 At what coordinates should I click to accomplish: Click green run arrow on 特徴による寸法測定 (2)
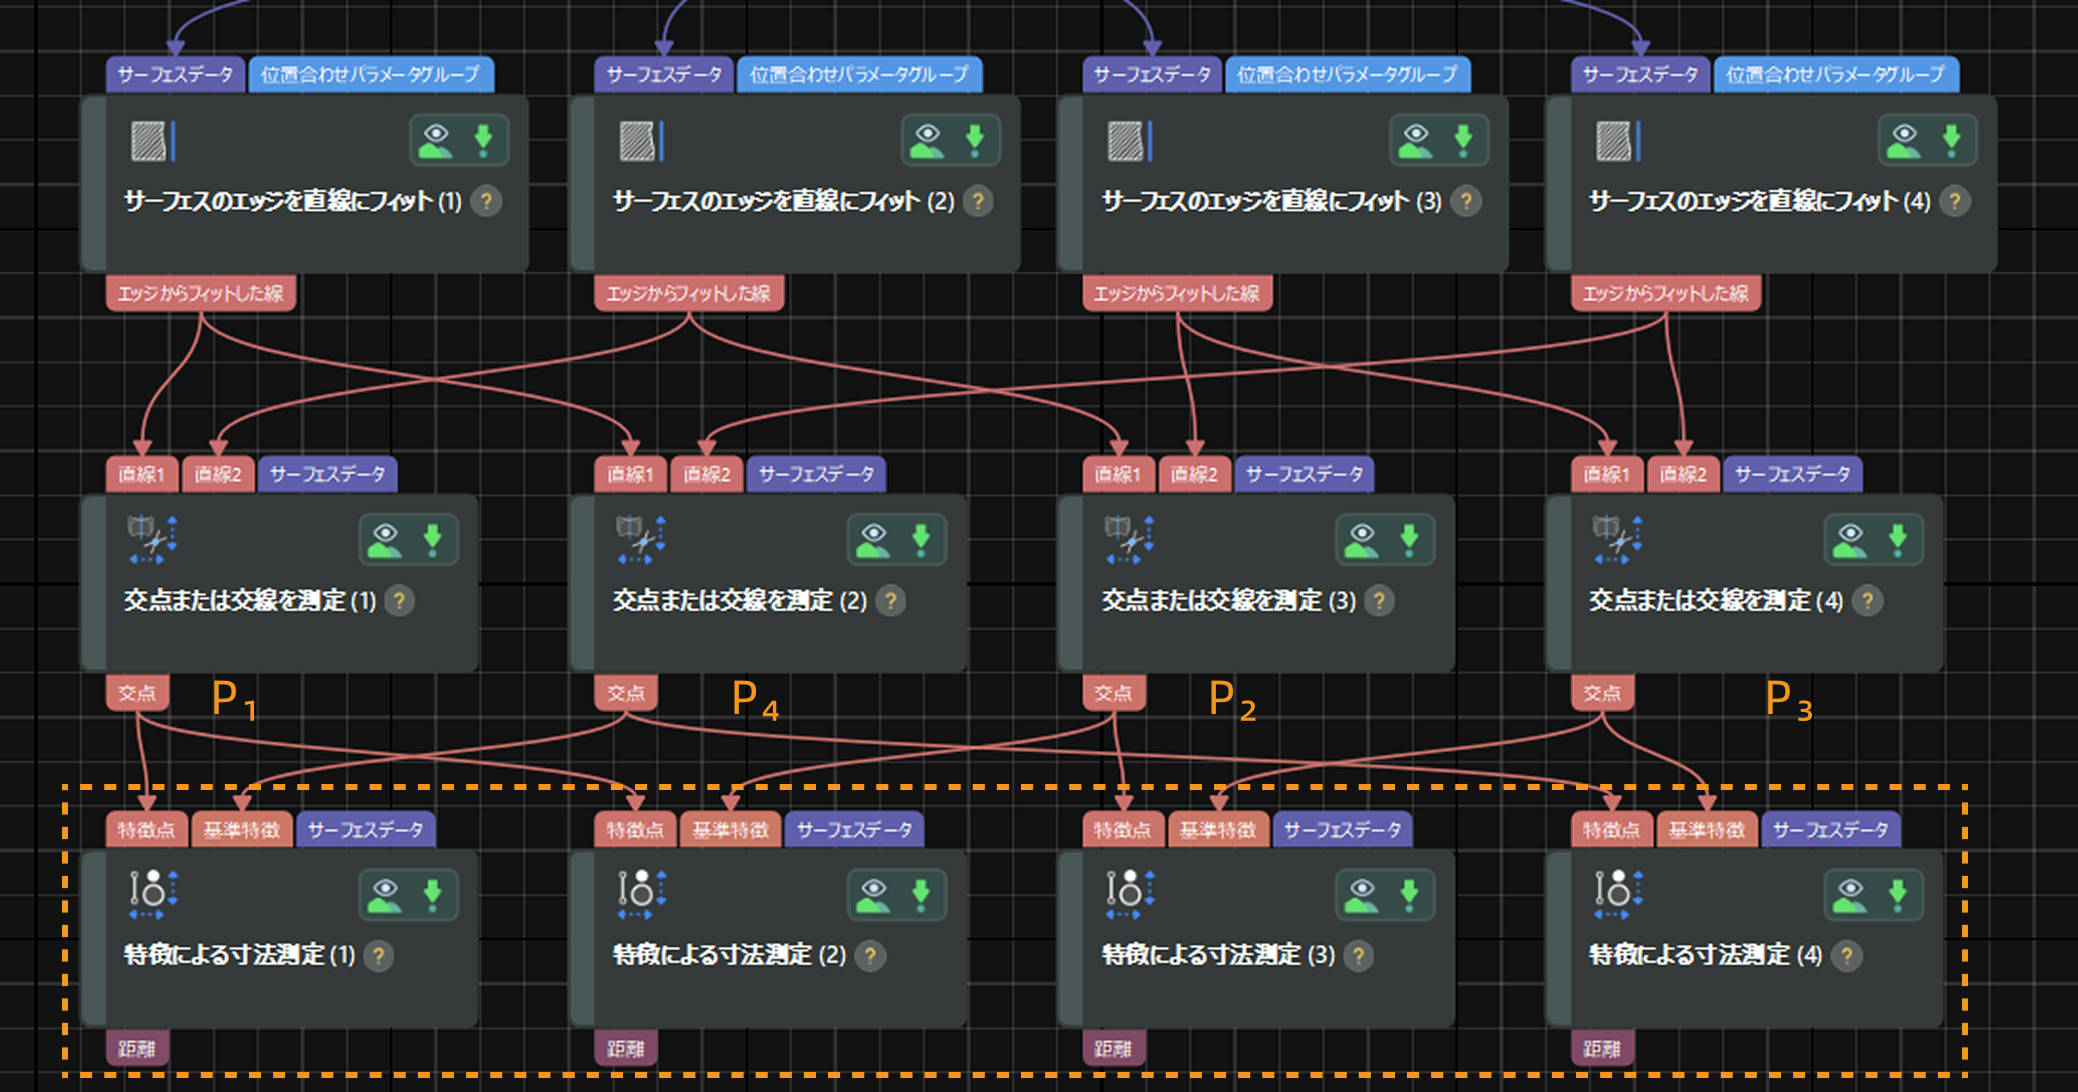[921, 895]
